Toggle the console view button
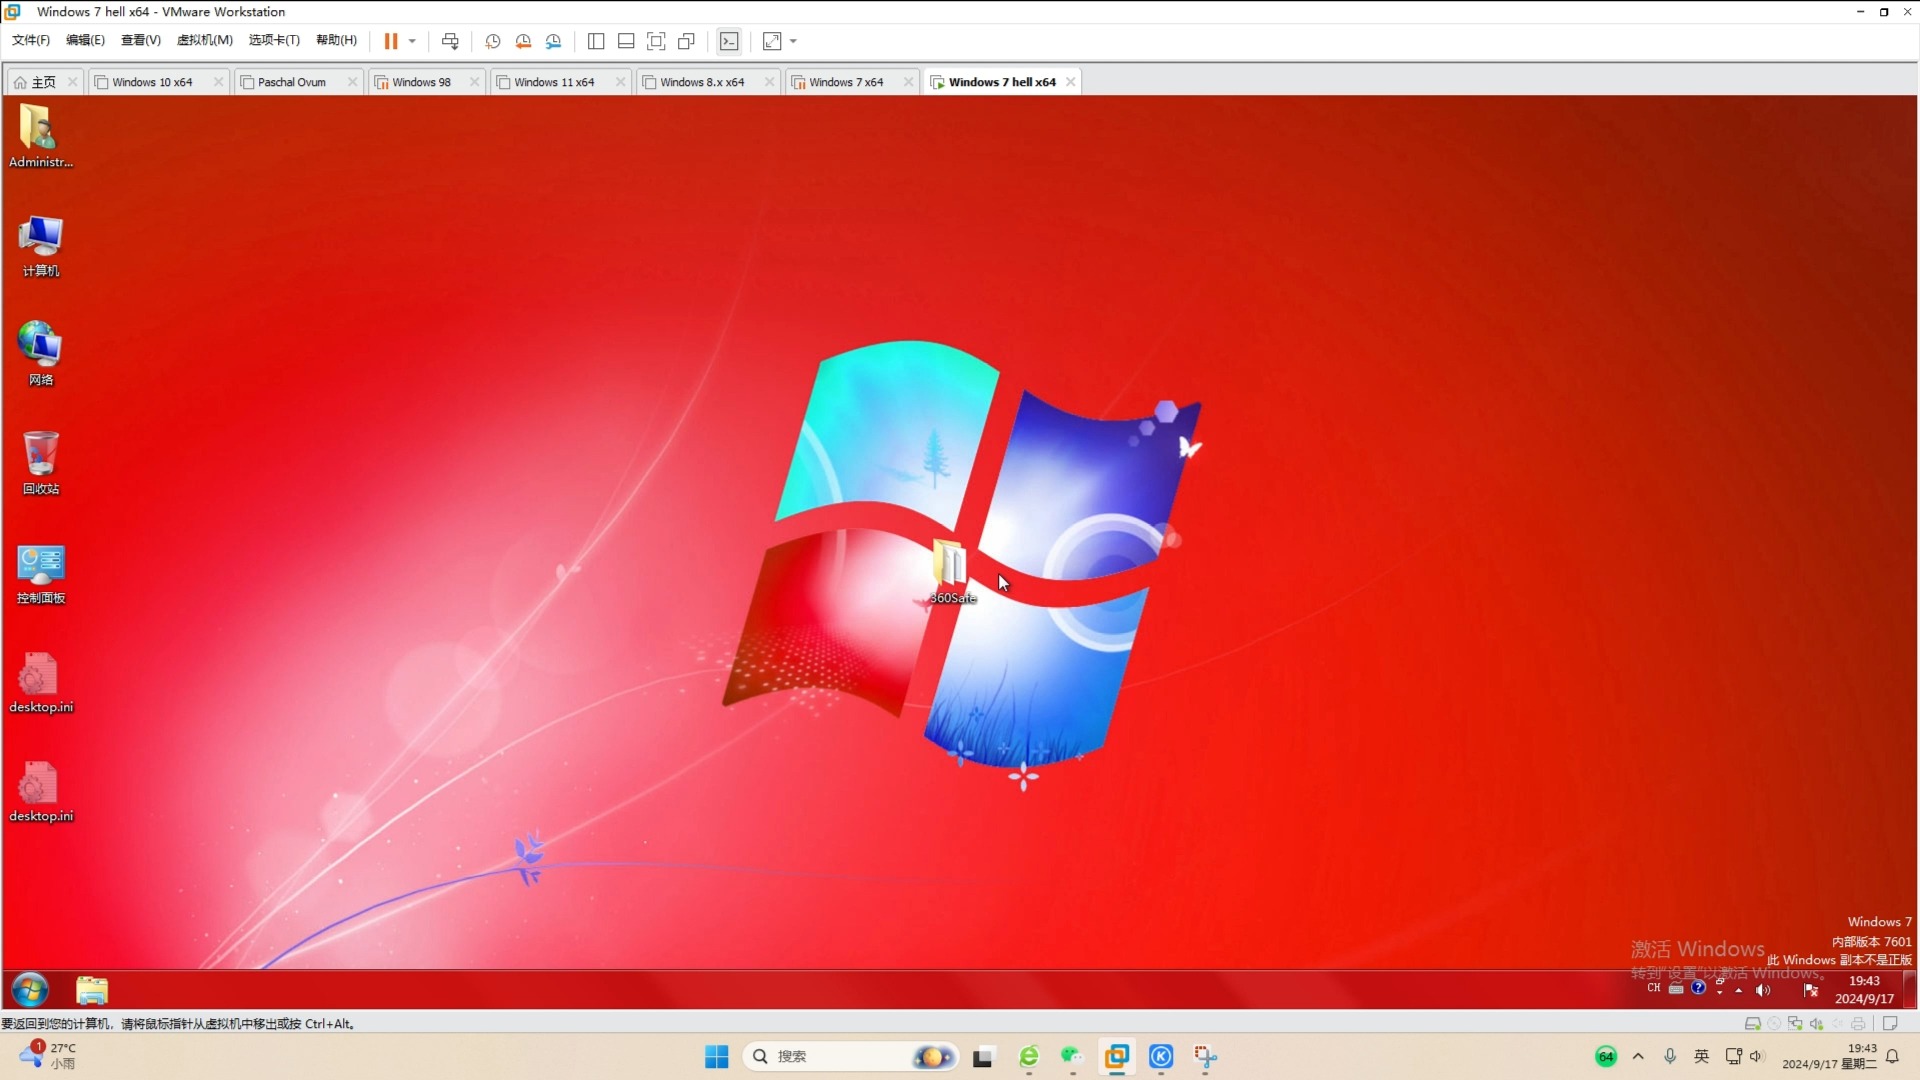 click(x=729, y=41)
